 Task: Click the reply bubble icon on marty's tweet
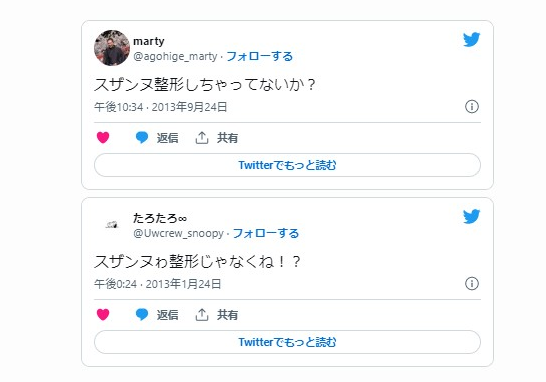pos(142,138)
